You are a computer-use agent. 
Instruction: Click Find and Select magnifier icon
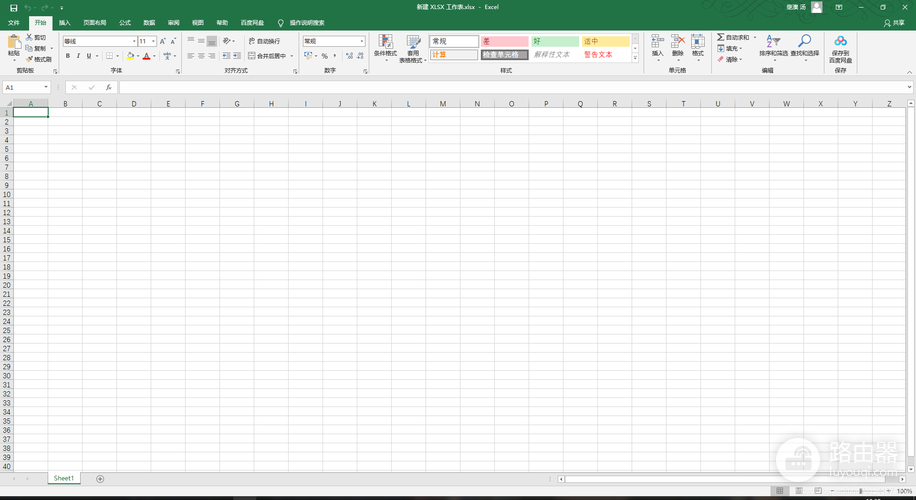tap(804, 41)
